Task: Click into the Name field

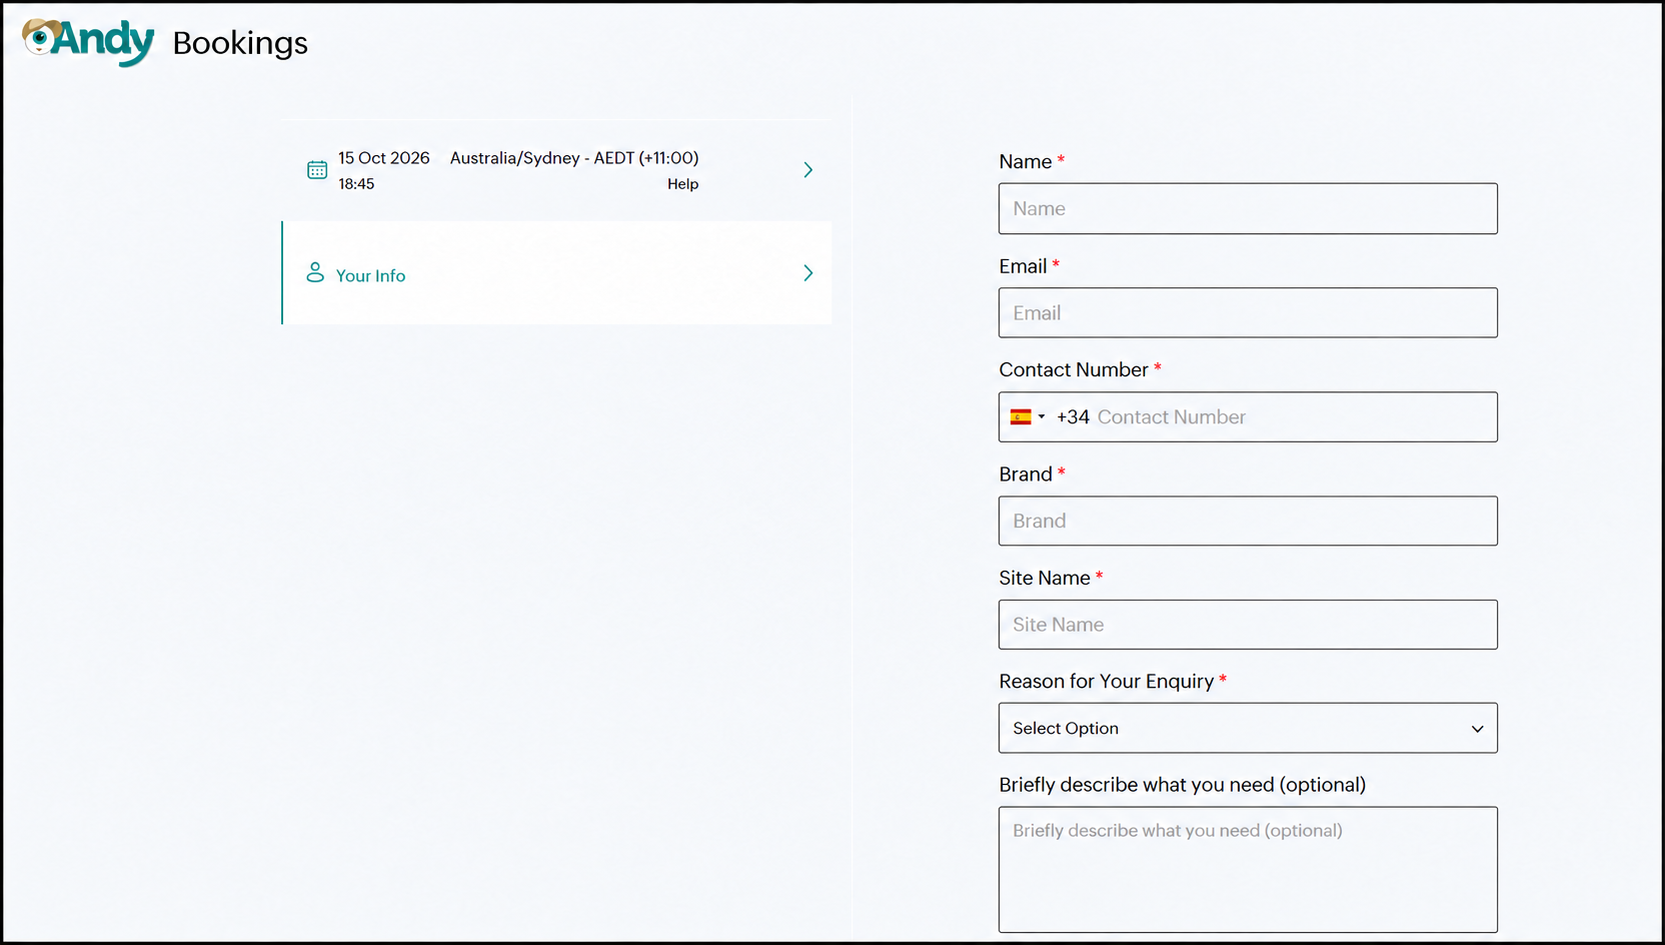Action: (1248, 209)
